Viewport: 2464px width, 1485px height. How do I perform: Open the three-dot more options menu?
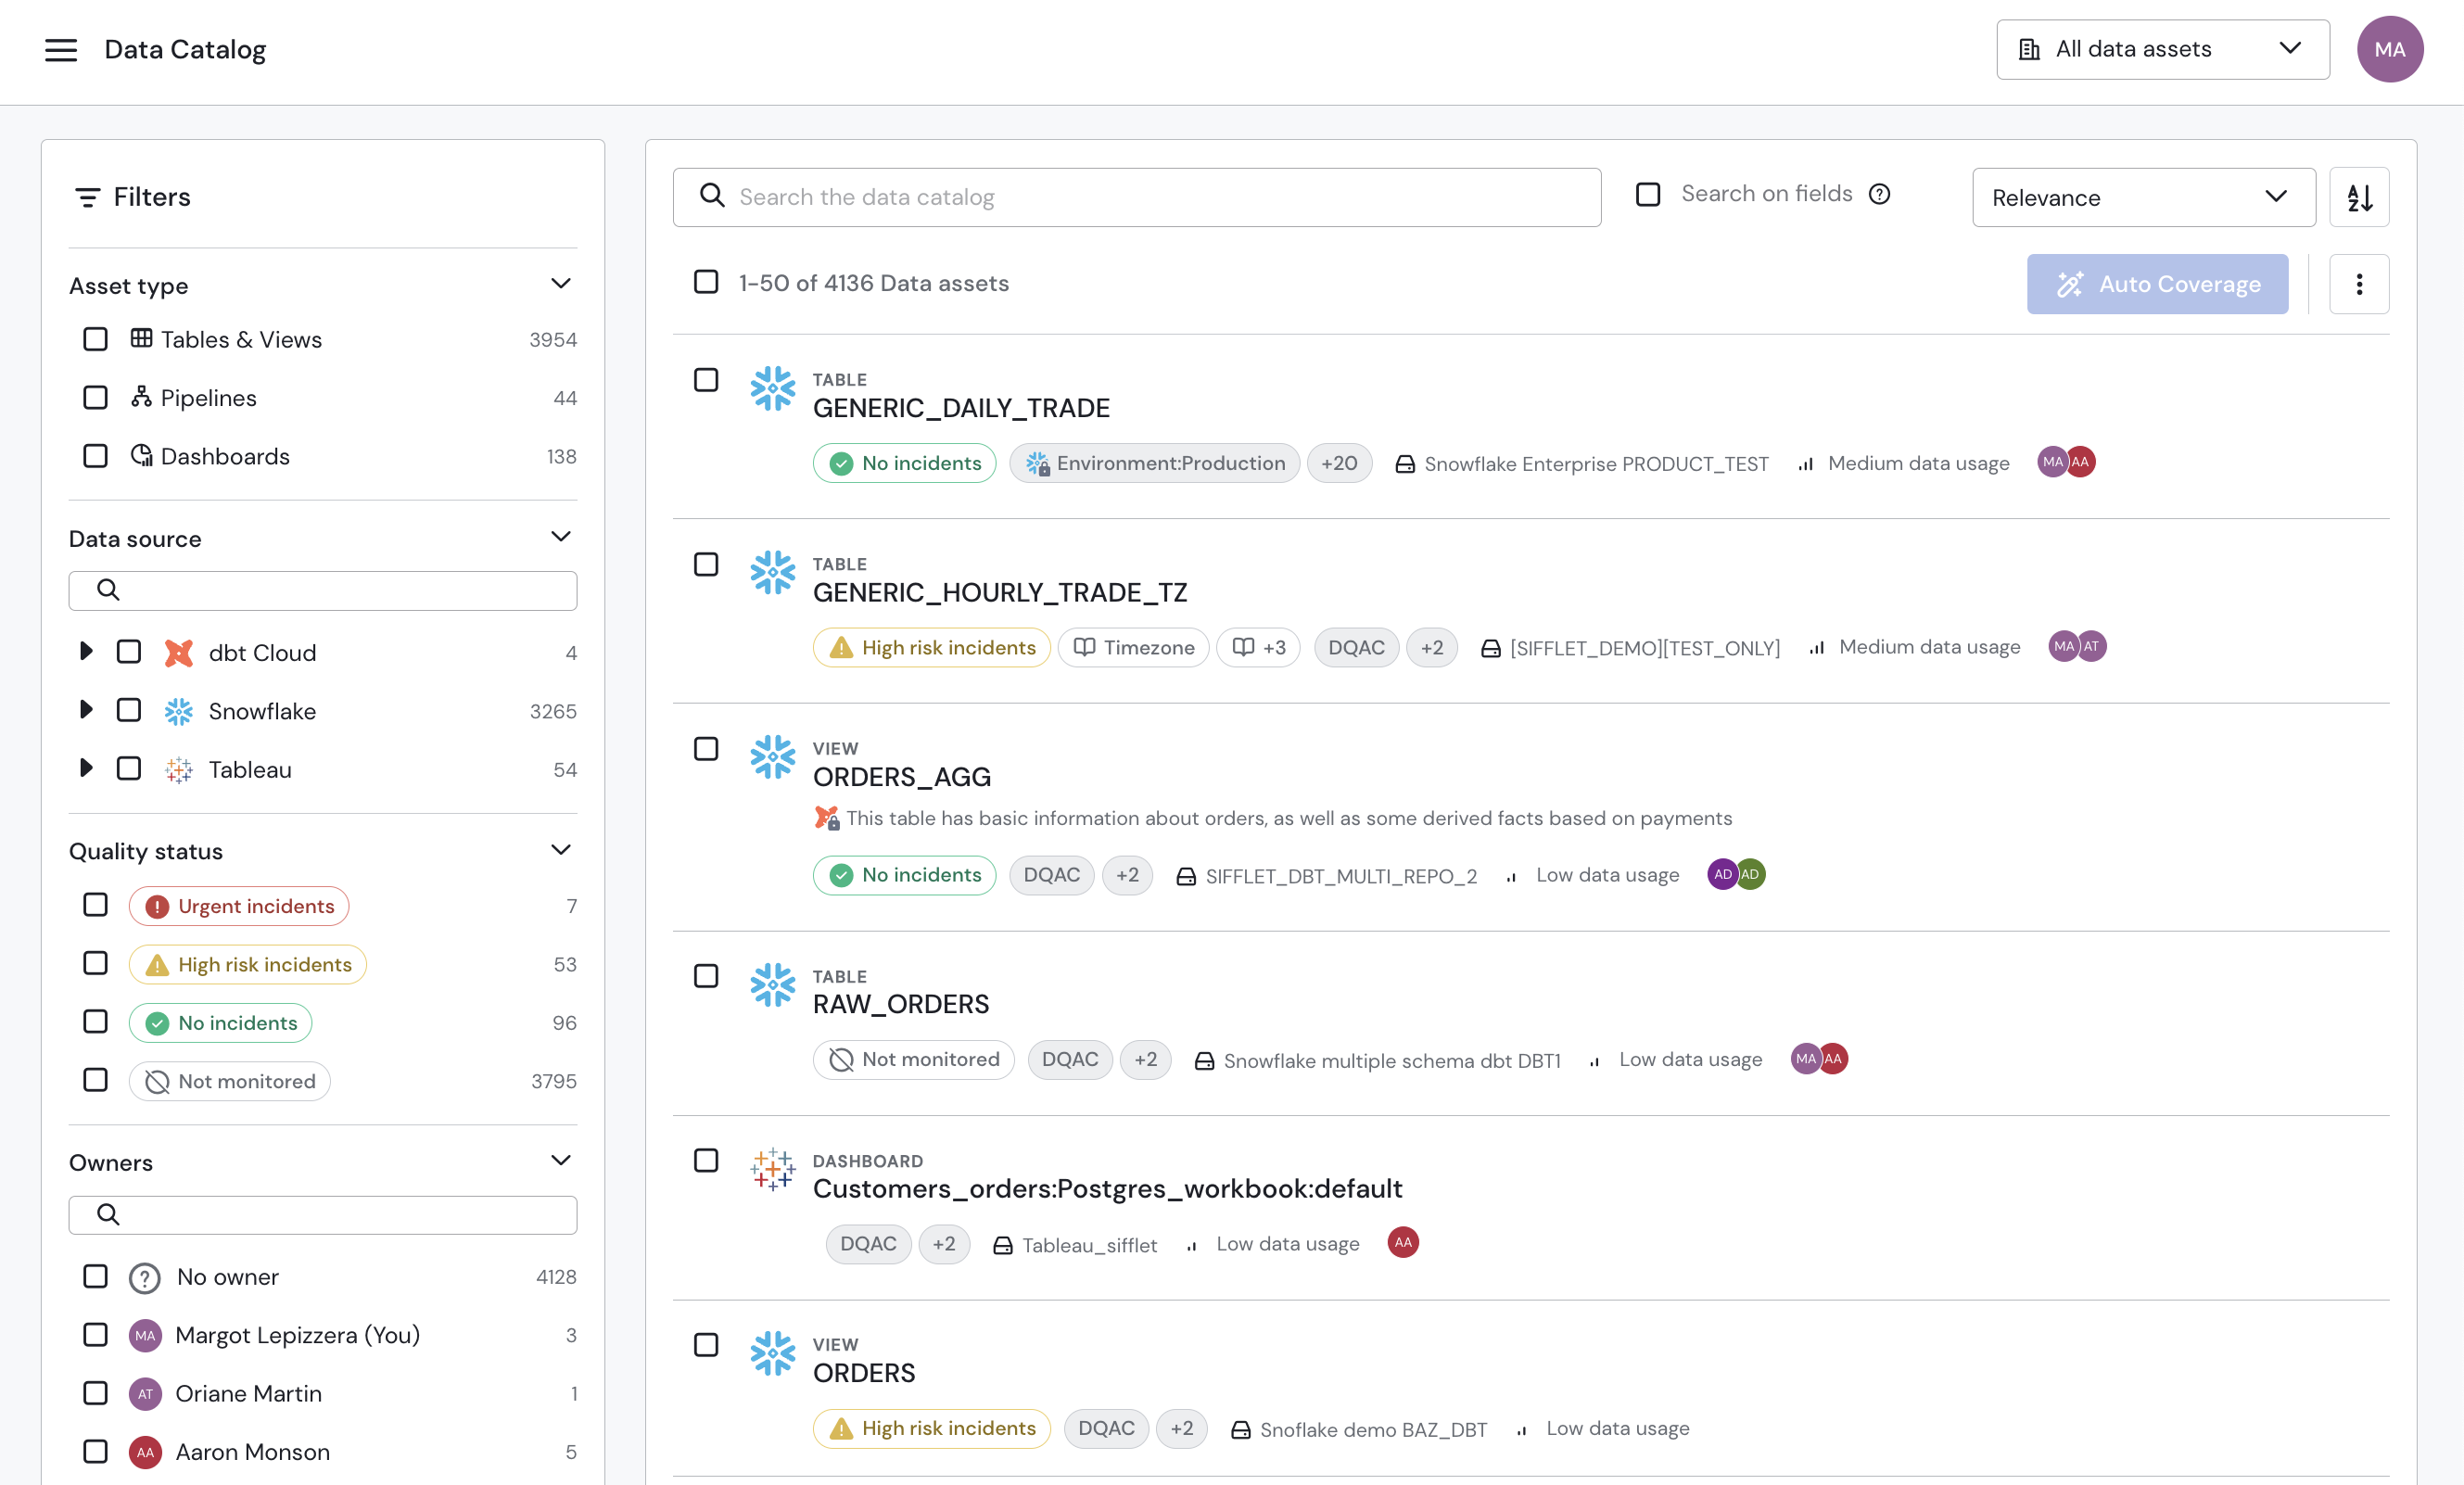(2359, 284)
